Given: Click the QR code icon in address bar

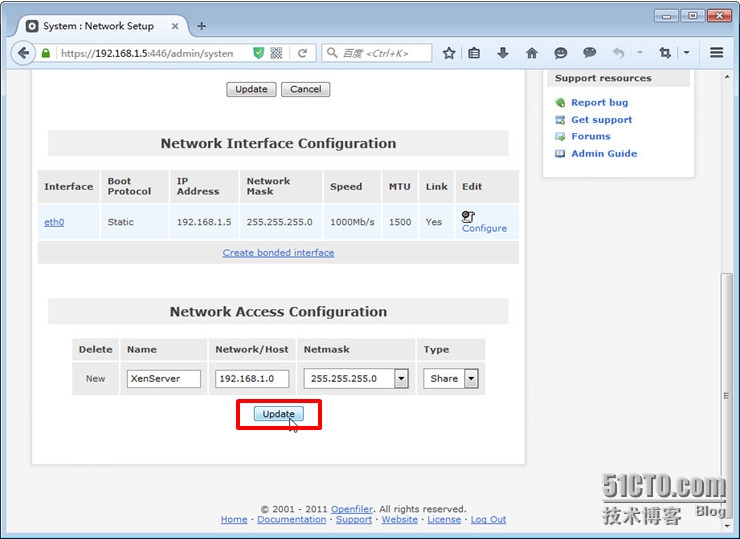Looking at the screenshot, I should point(277,53).
